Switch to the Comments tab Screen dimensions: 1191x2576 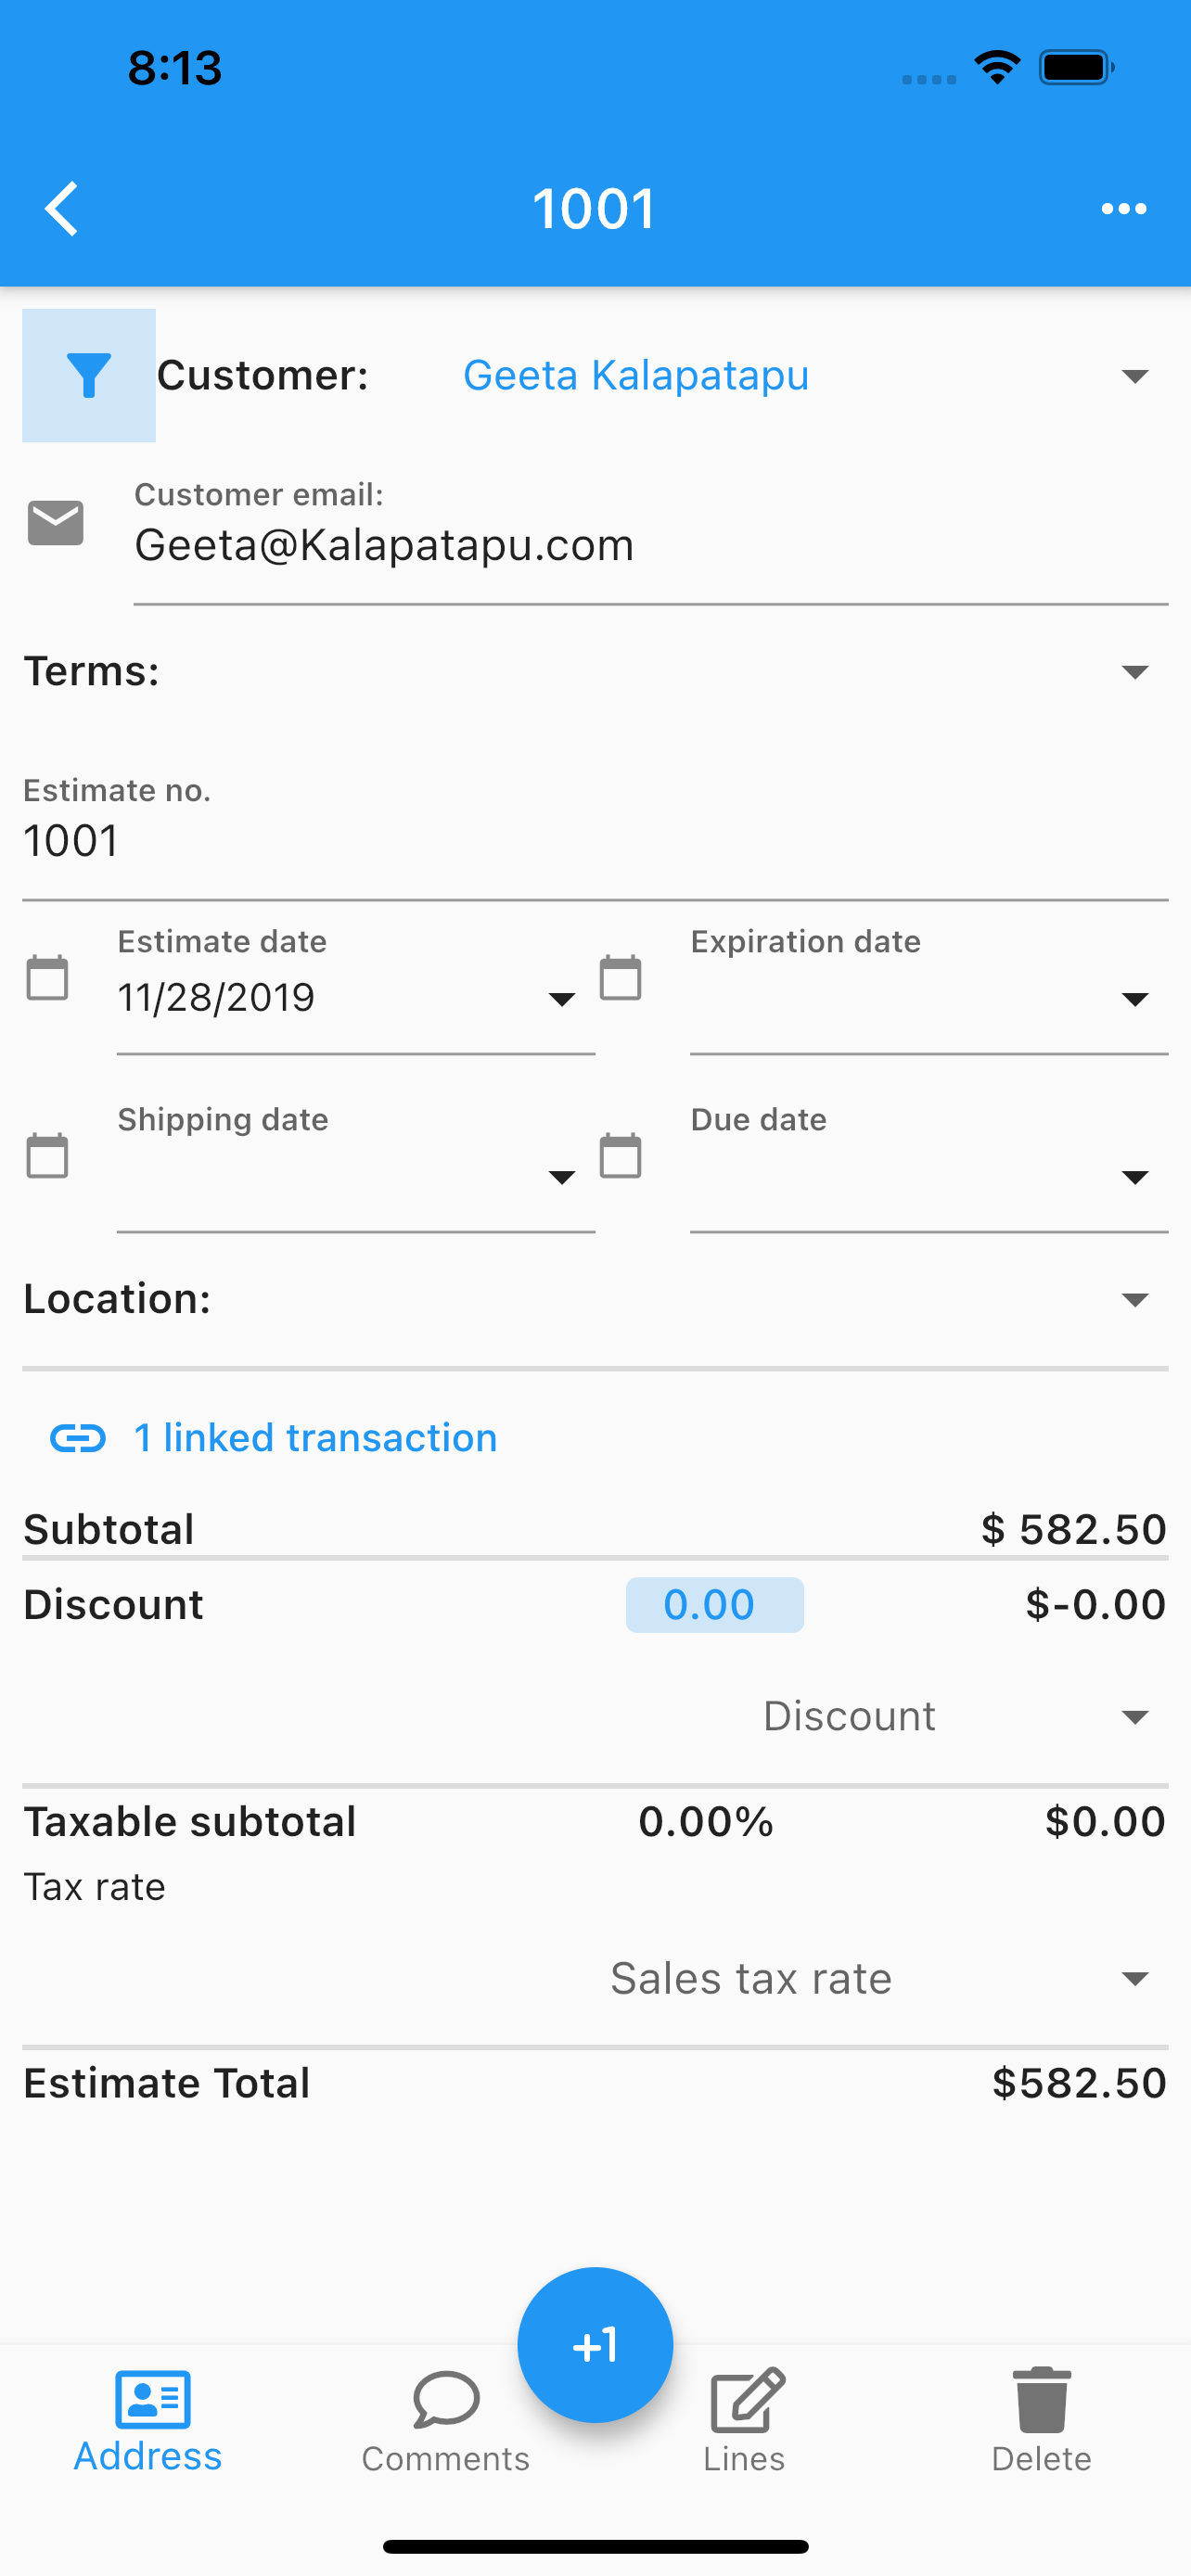point(446,2420)
